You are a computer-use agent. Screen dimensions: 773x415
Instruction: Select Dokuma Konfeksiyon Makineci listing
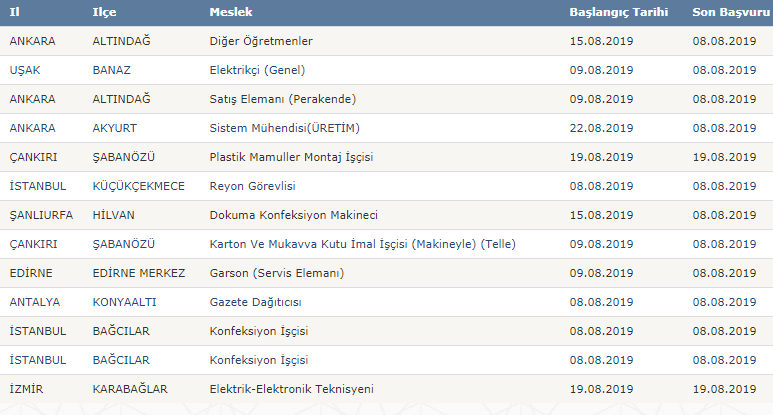coord(293,215)
